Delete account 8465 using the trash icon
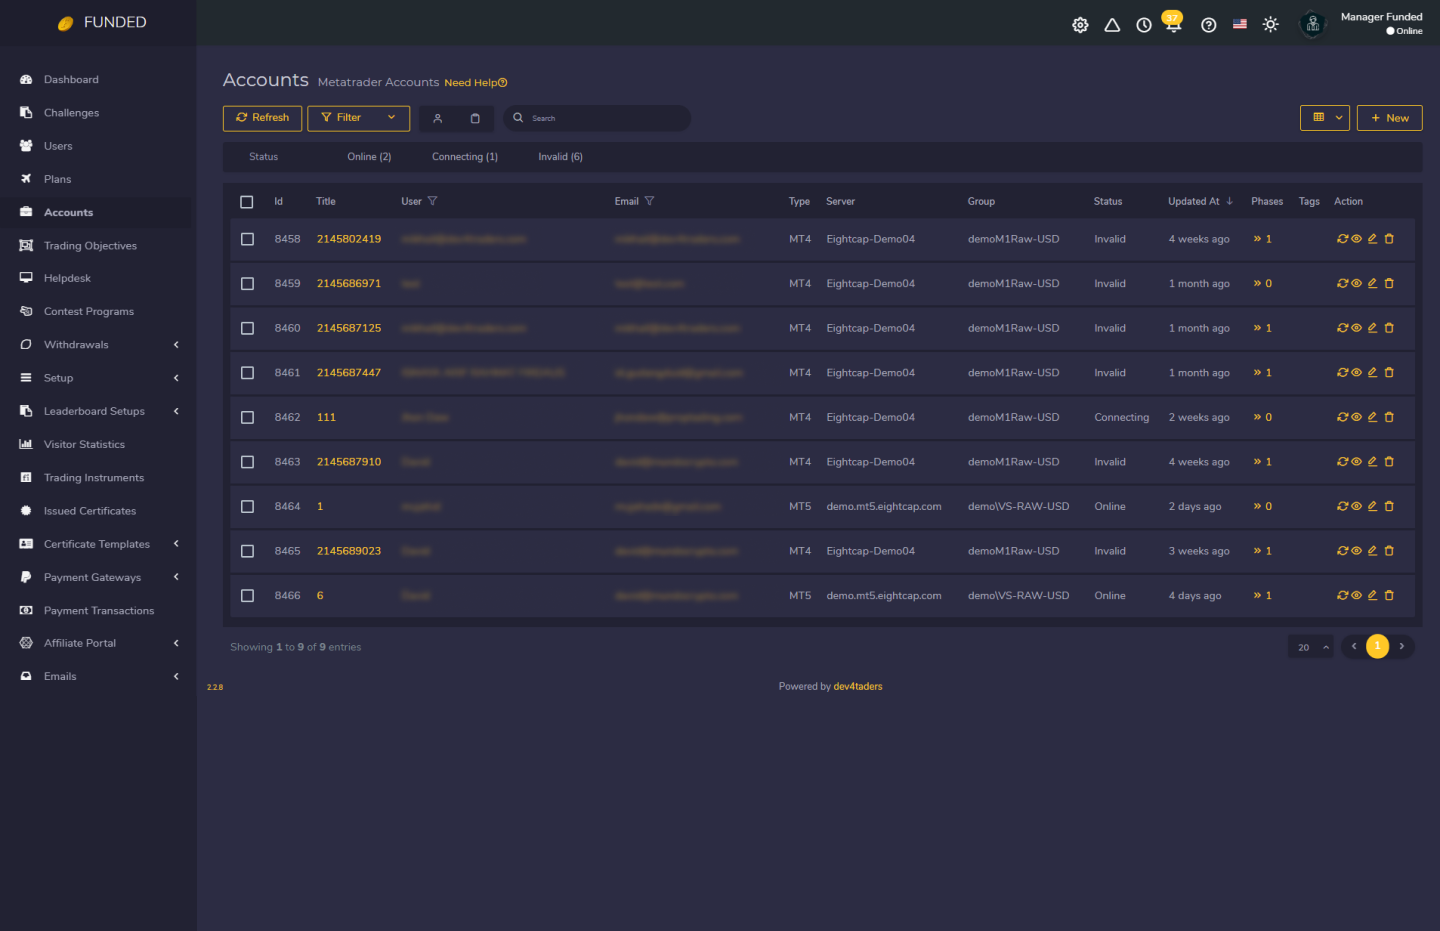The image size is (1440, 931). pyautogui.click(x=1389, y=550)
